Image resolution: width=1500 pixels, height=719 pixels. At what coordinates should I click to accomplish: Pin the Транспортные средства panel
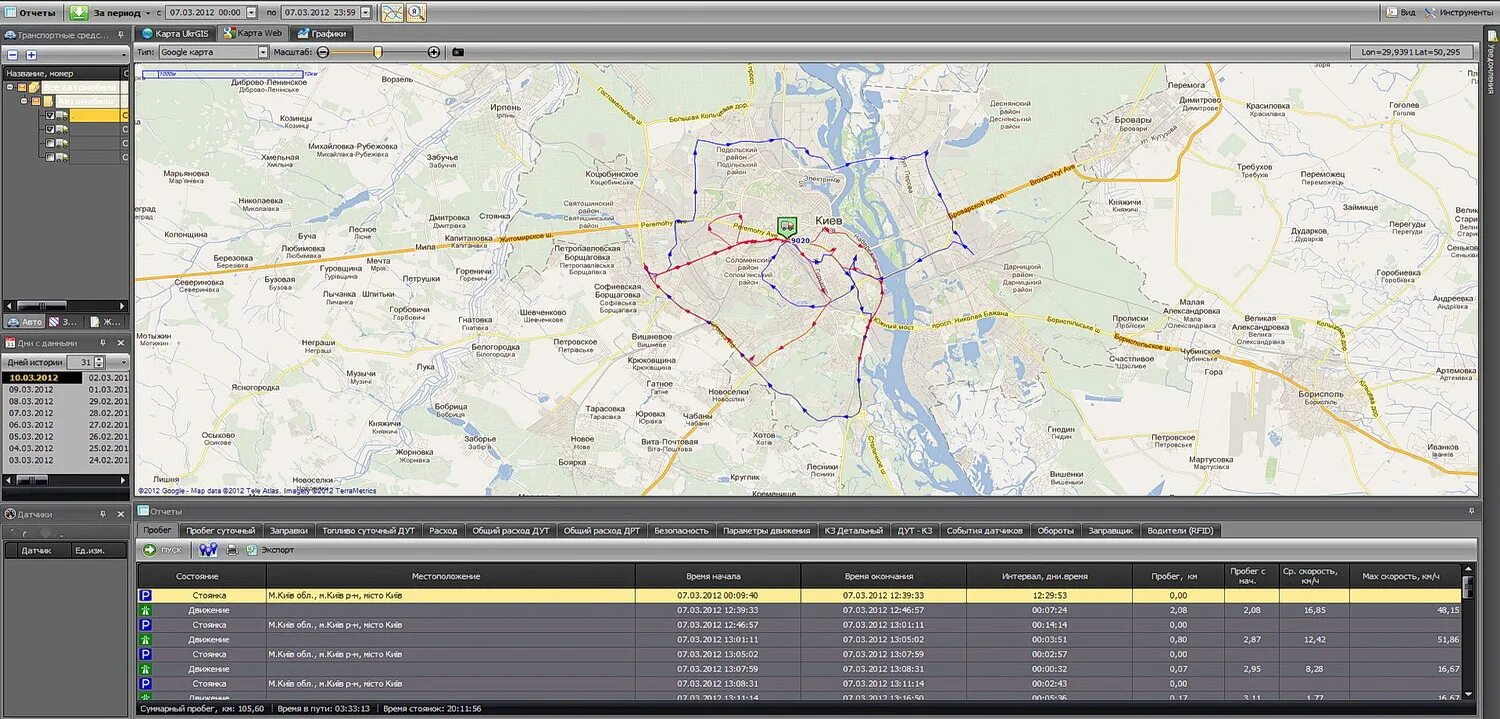(120, 35)
